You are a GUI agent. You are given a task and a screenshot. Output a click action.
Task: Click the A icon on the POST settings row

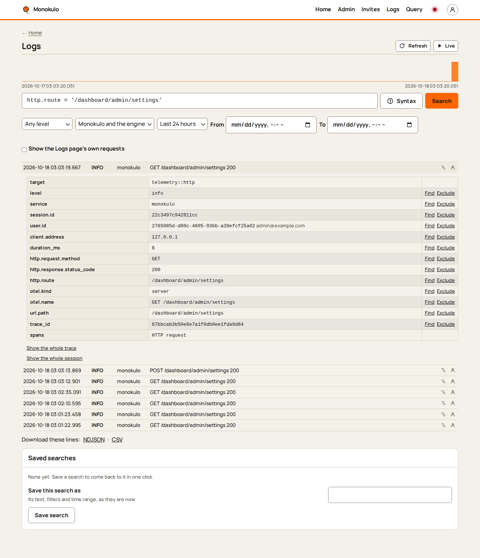[x=453, y=370]
